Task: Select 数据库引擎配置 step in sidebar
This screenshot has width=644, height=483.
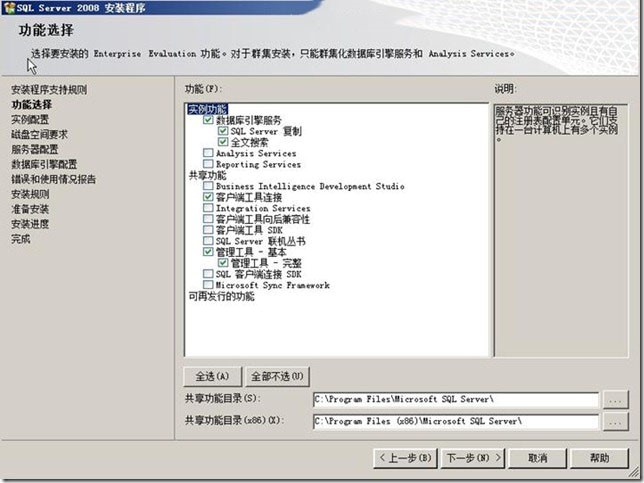Action: [44, 164]
